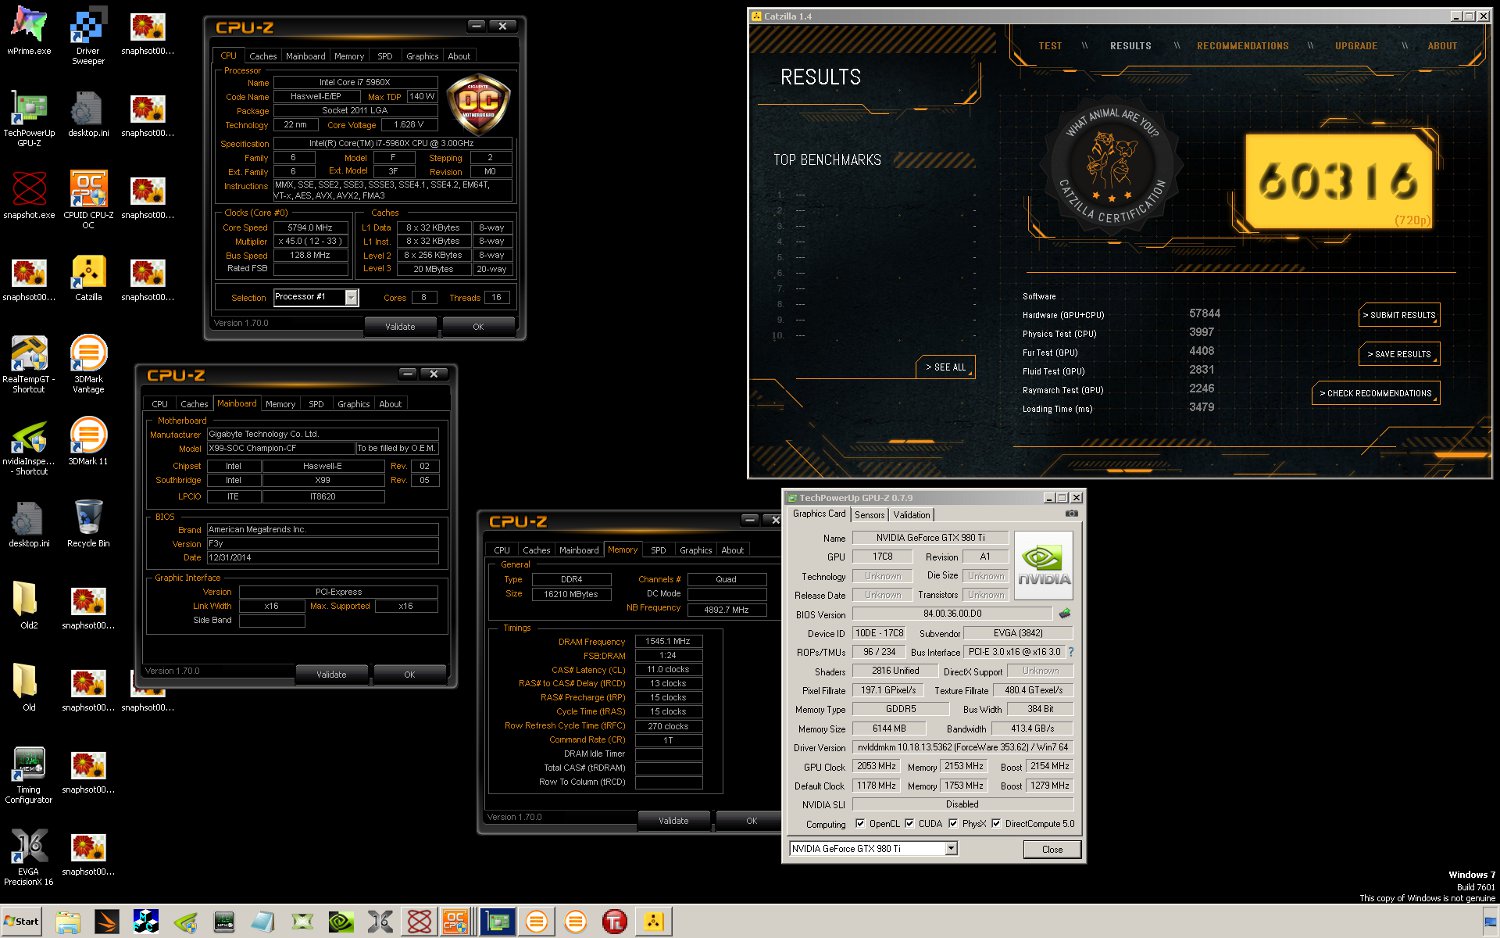
Task: Select the snapshot.exe desktop icon
Action: 29,195
